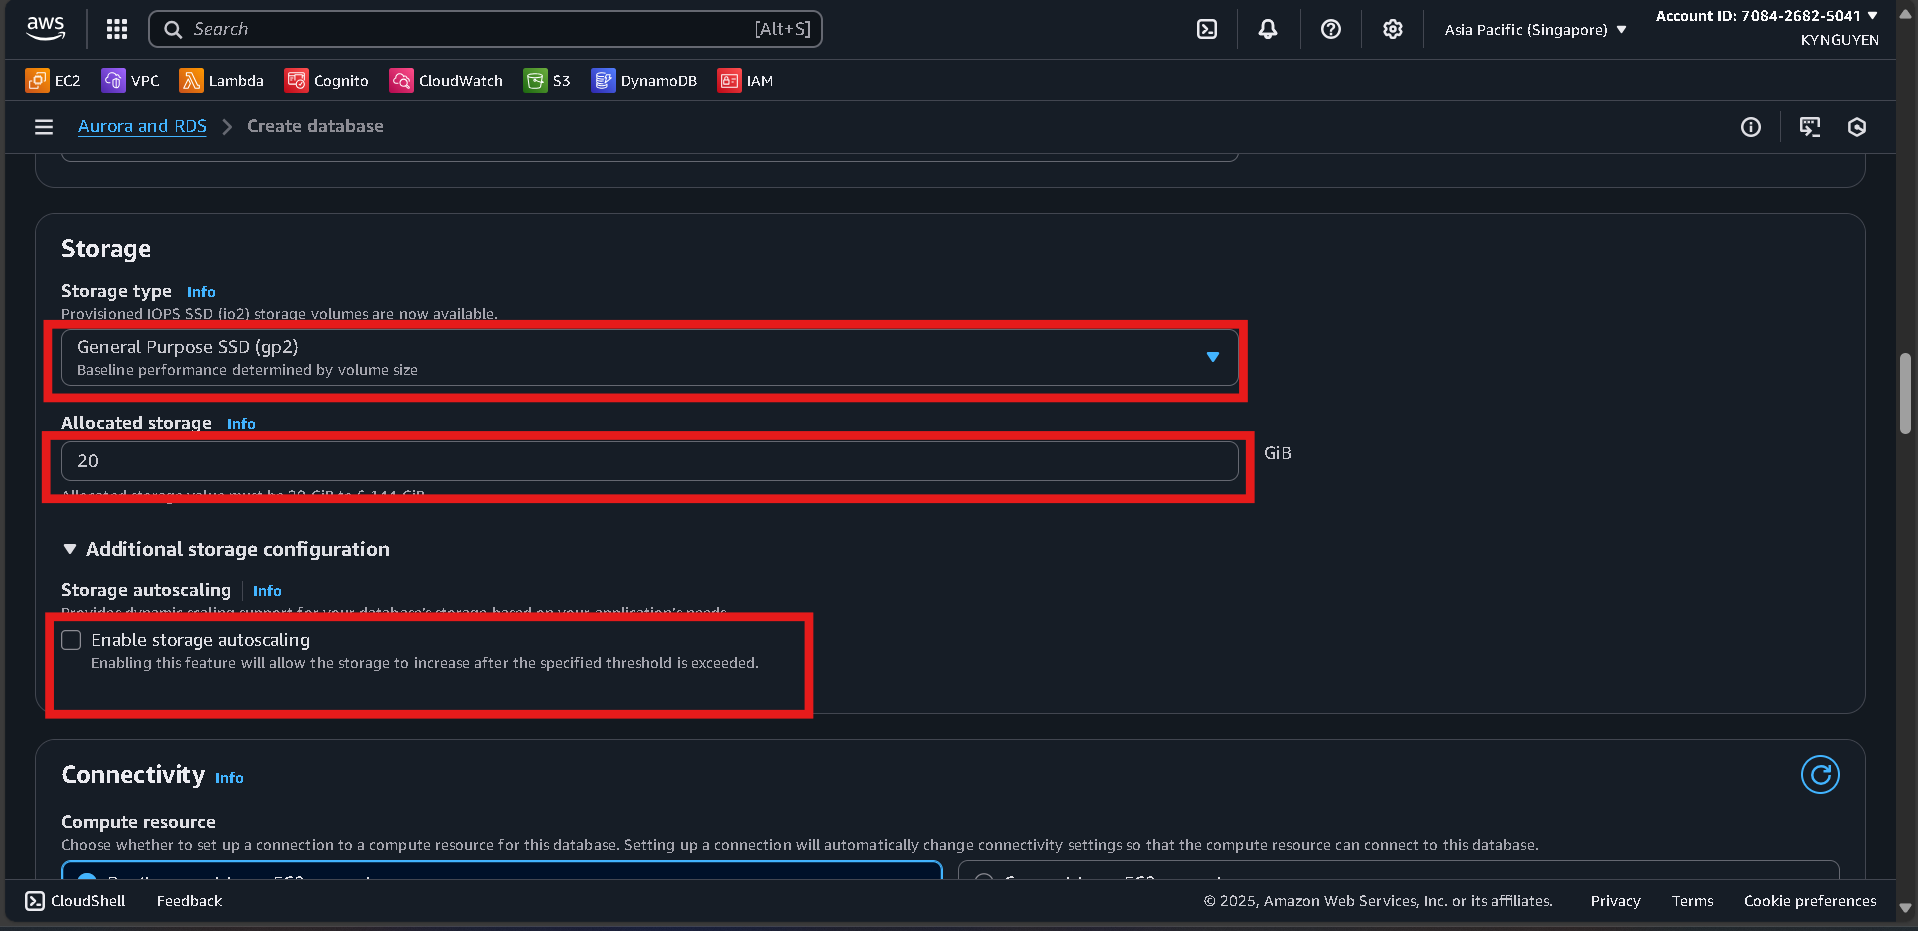Click the gear icon to open settings
Viewport: 1918px width, 931px height.
pos(1392,29)
